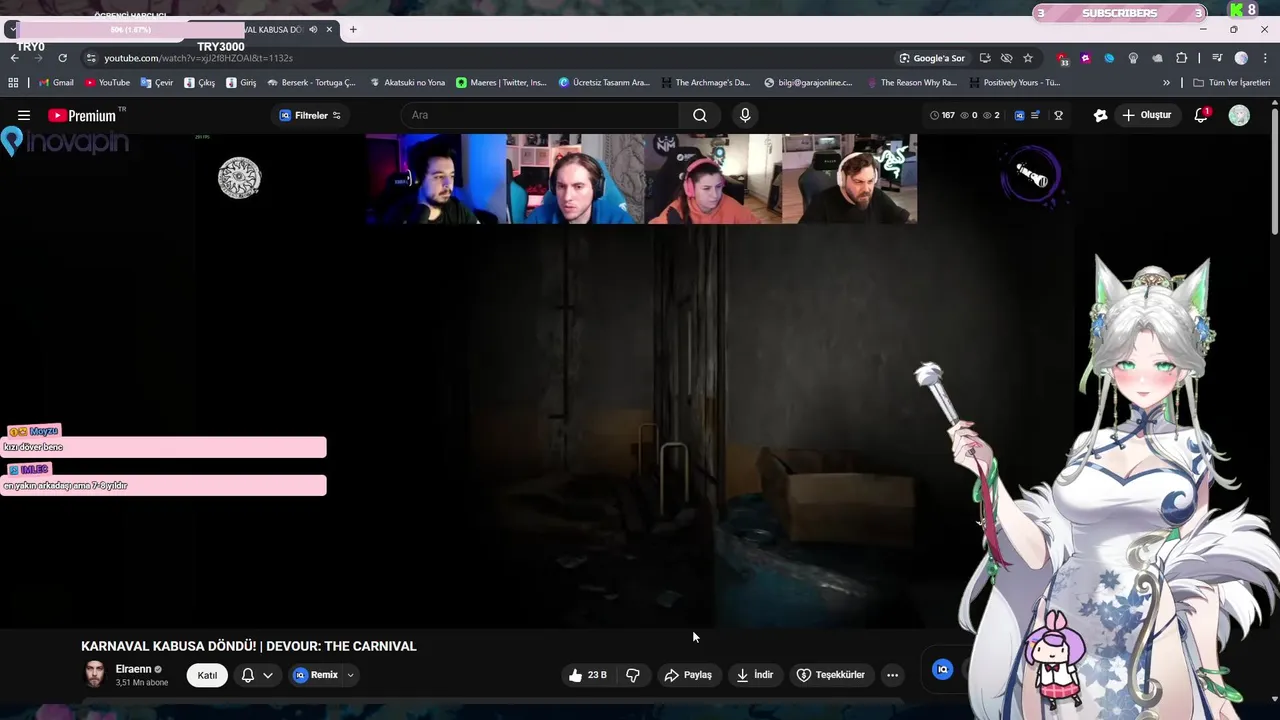Expand the bookmarks overflow double chevron

(1166, 83)
